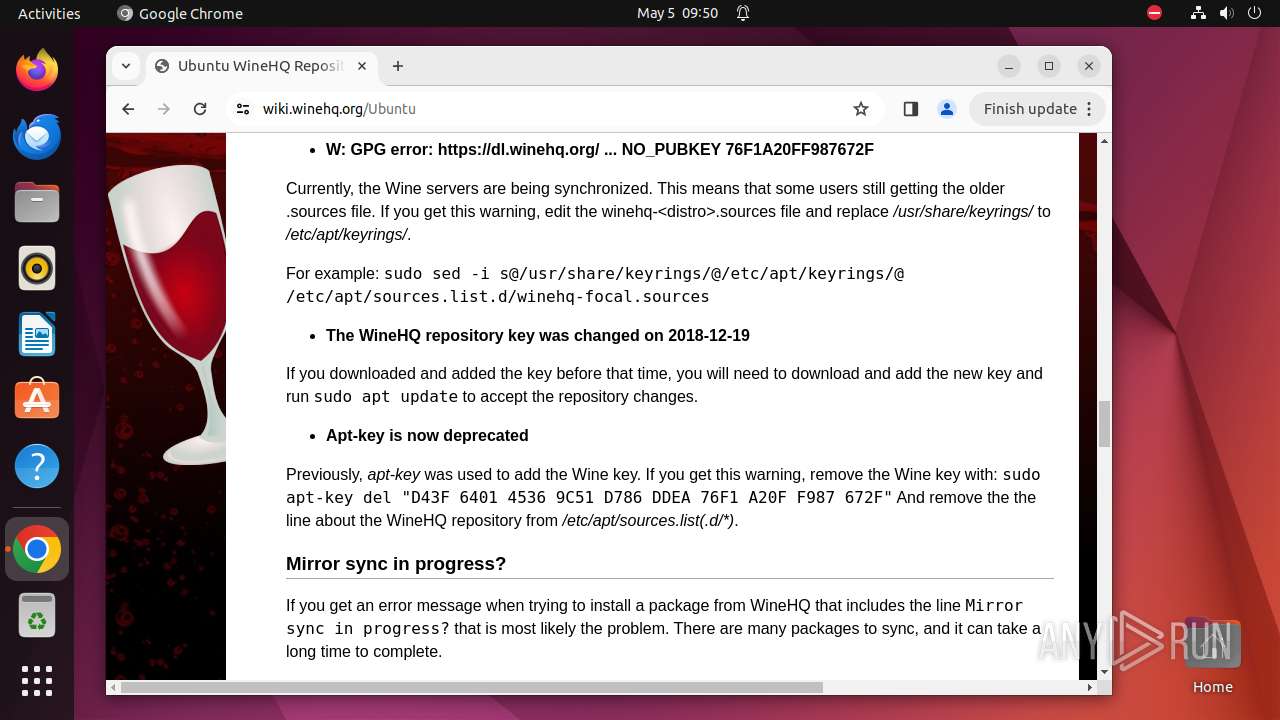Launch Thunderbird mail from the dock

[37, 136]
